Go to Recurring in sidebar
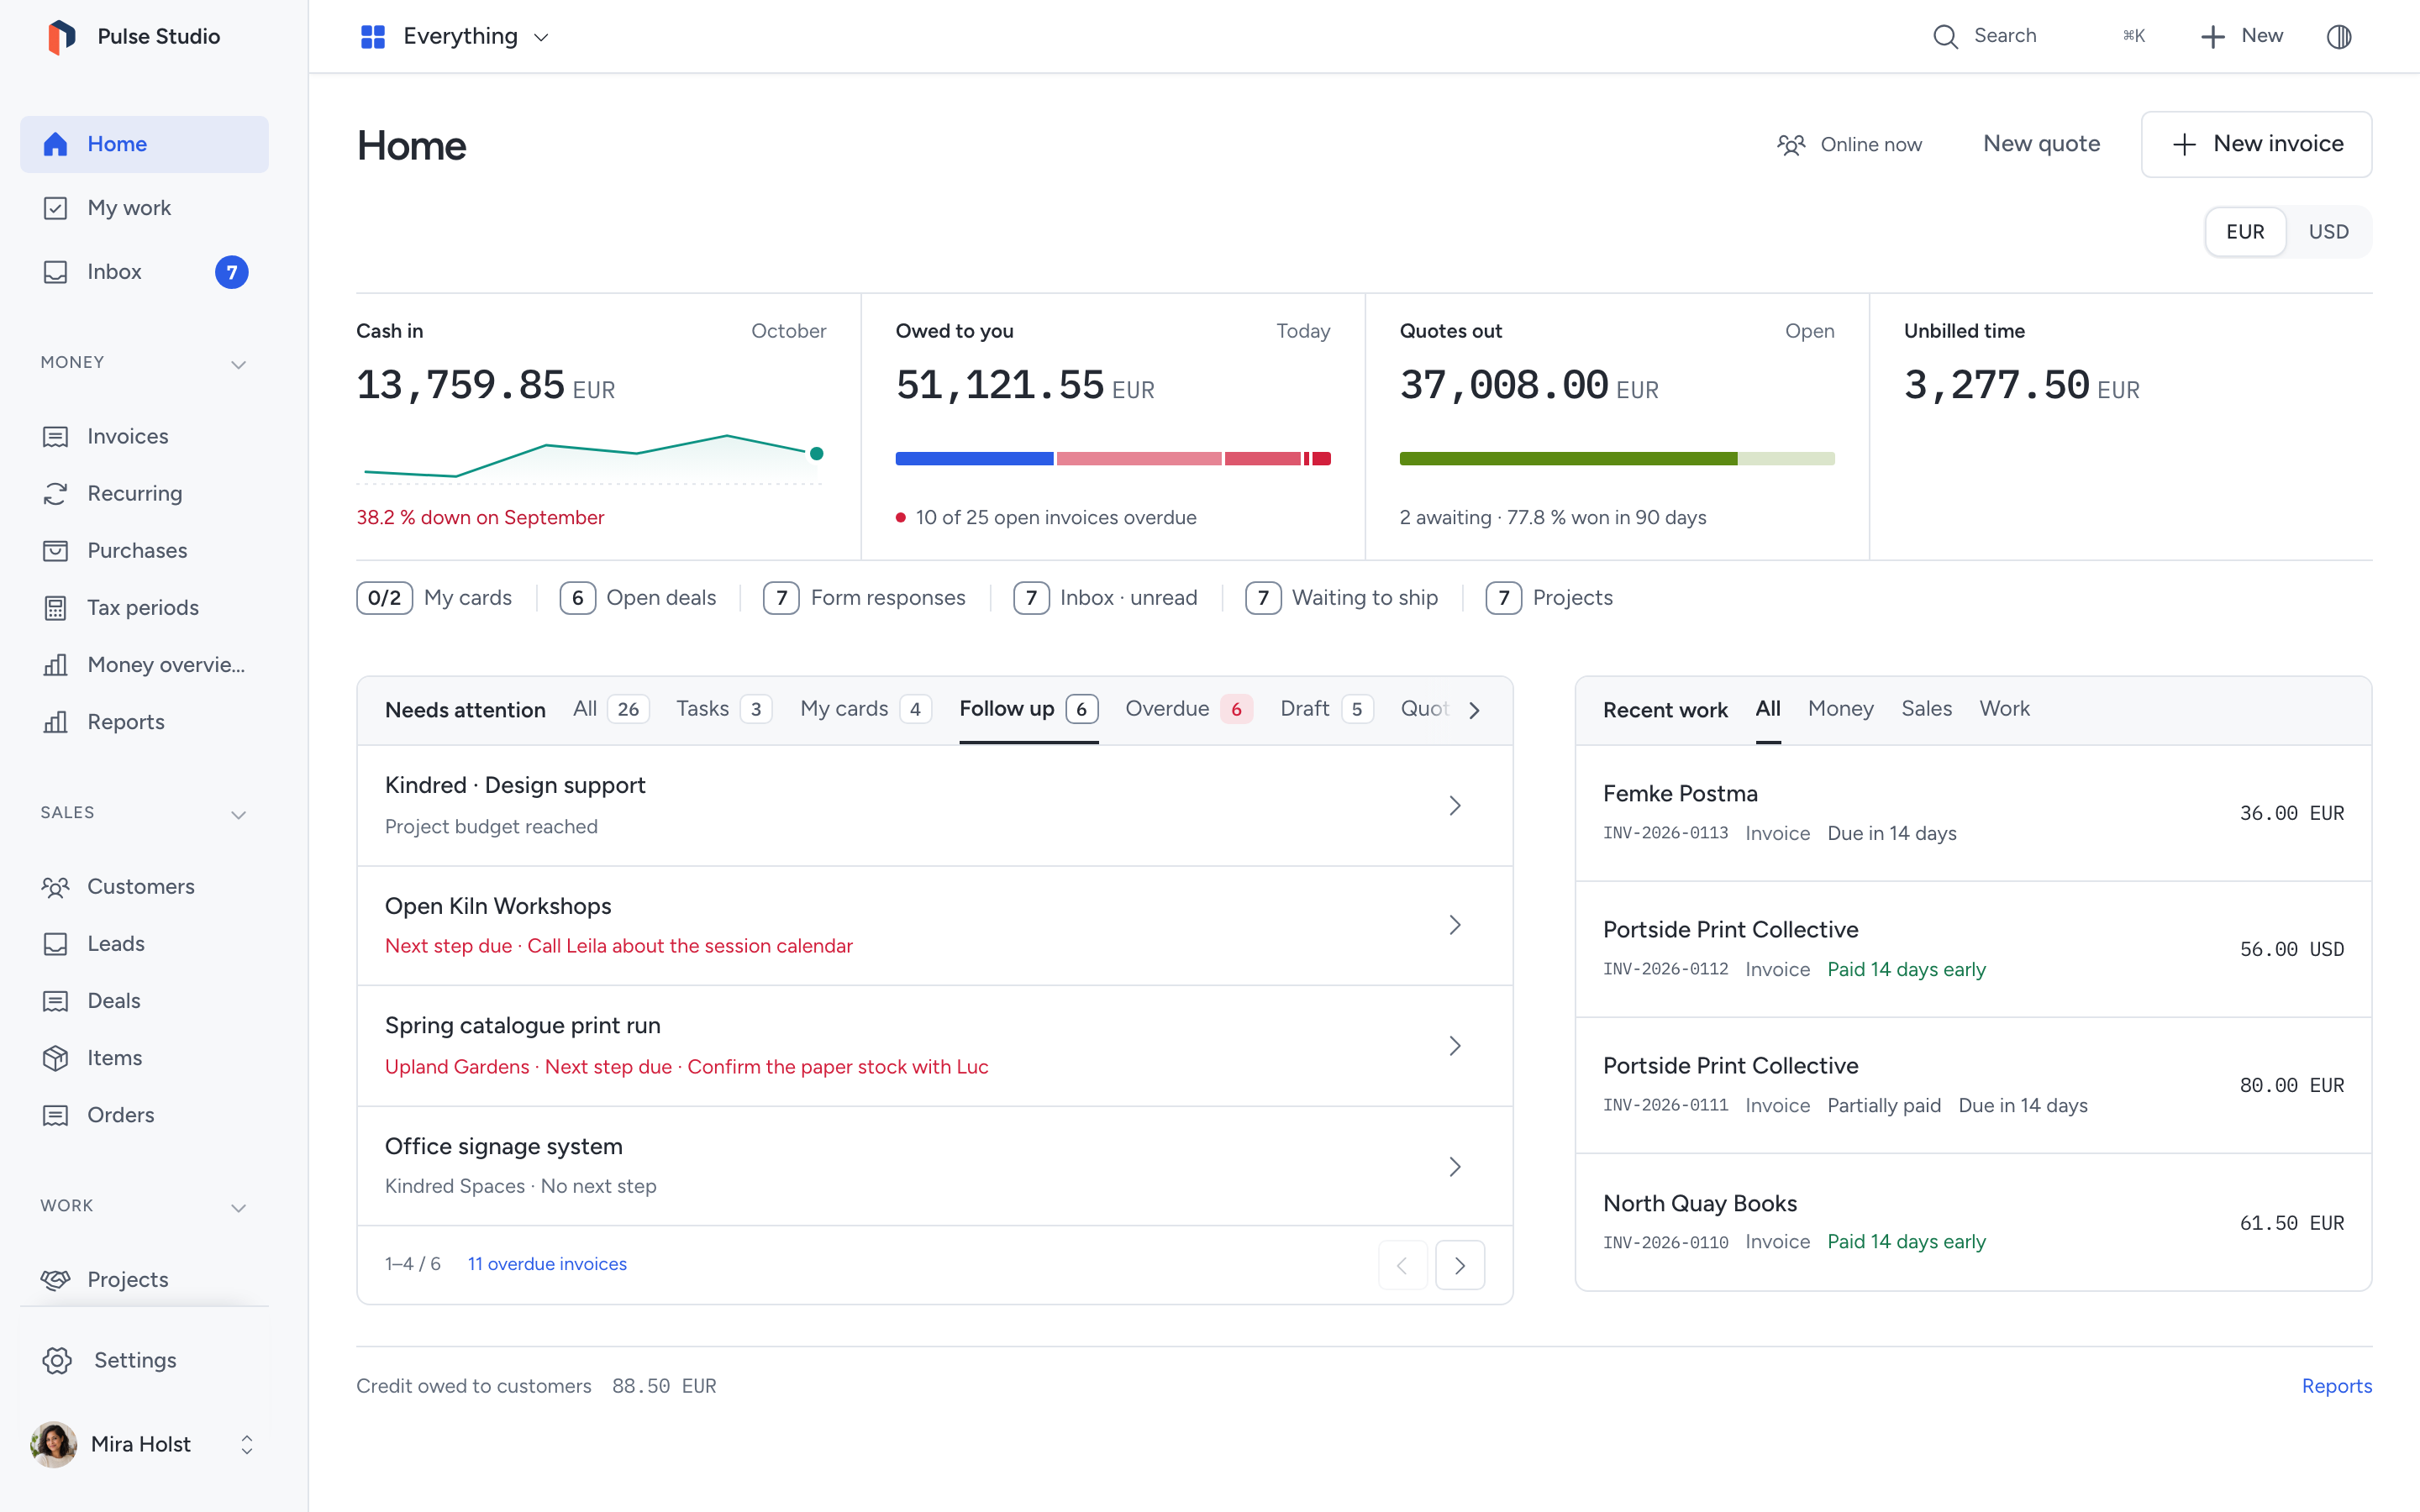This screenshot has height=1512, width=2420. coord(144,494)
